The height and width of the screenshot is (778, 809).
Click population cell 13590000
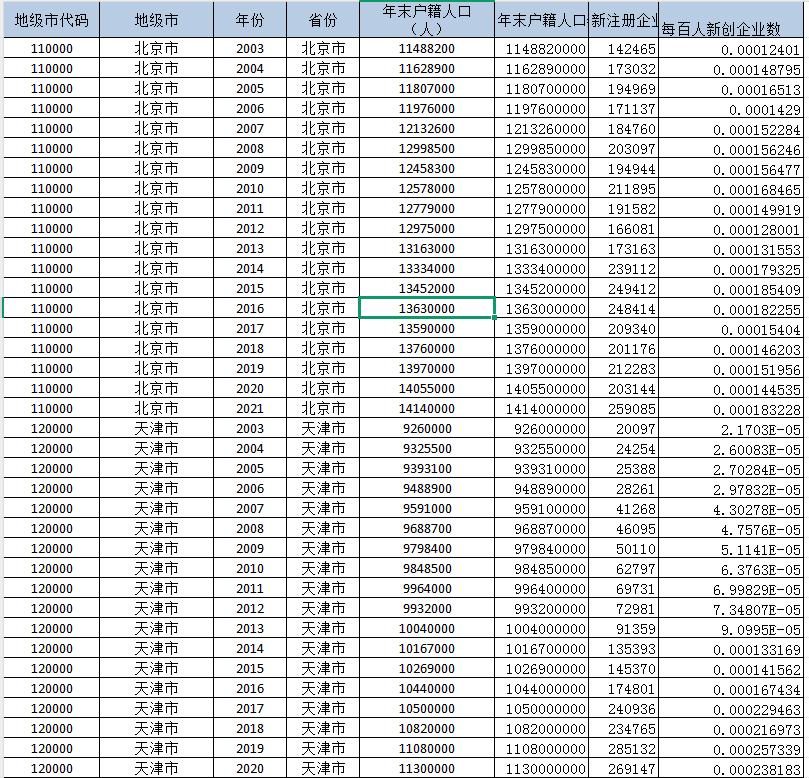click(x=427, y=329)
